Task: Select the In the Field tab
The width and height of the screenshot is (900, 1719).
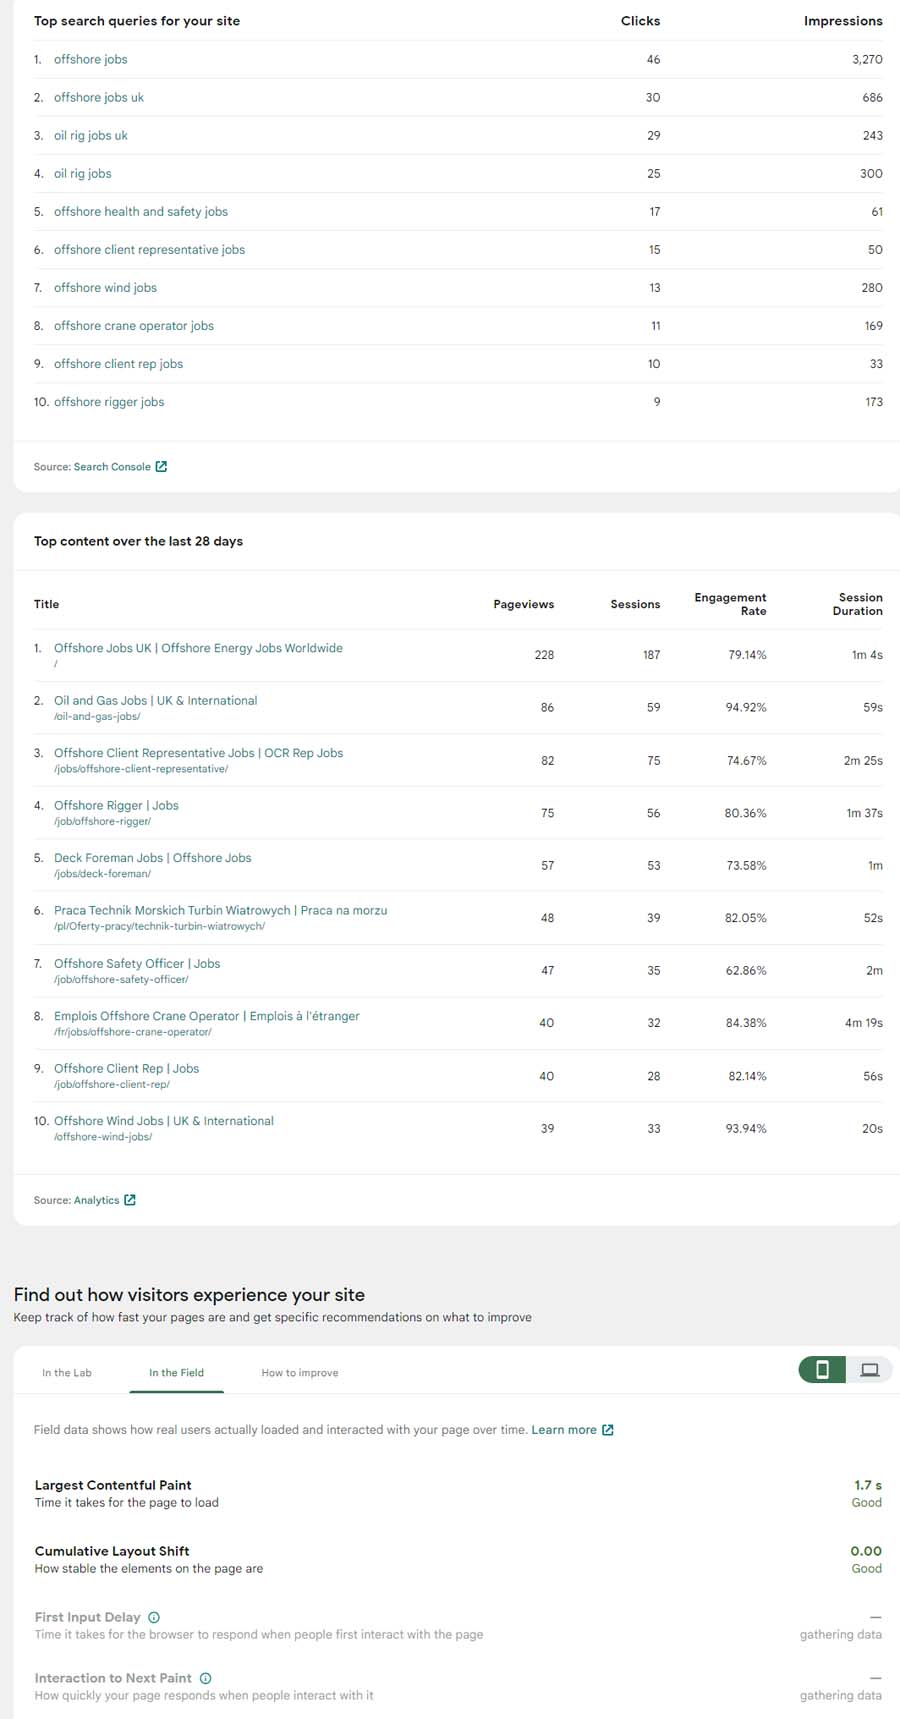Action: [x=176, y=1373]
